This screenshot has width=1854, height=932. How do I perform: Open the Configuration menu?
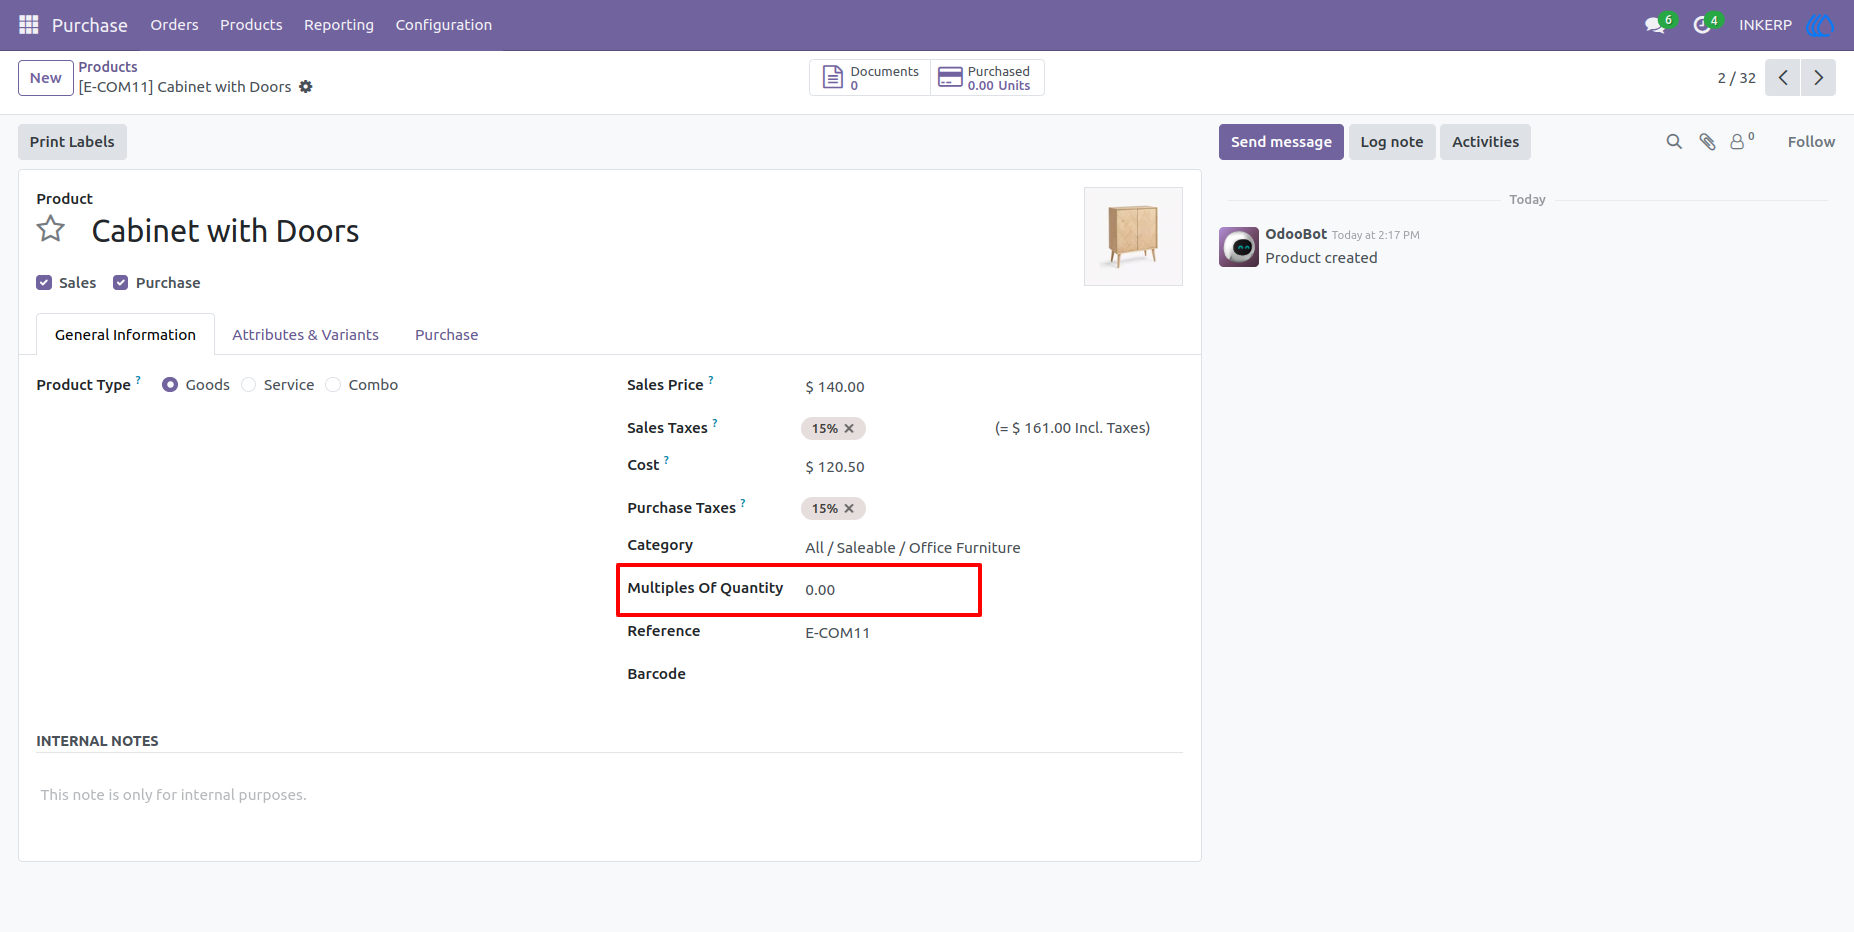click(444, 25)
